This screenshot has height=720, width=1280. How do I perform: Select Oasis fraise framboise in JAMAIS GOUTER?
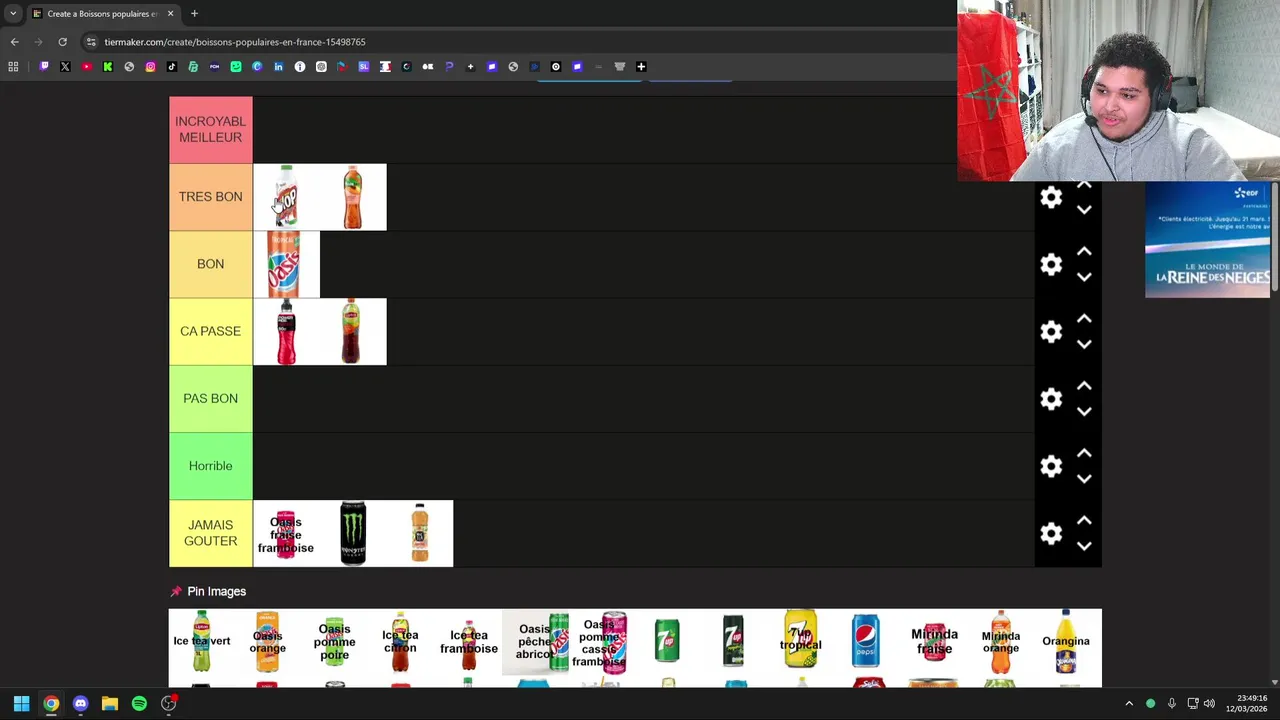(x=286, y=533)
